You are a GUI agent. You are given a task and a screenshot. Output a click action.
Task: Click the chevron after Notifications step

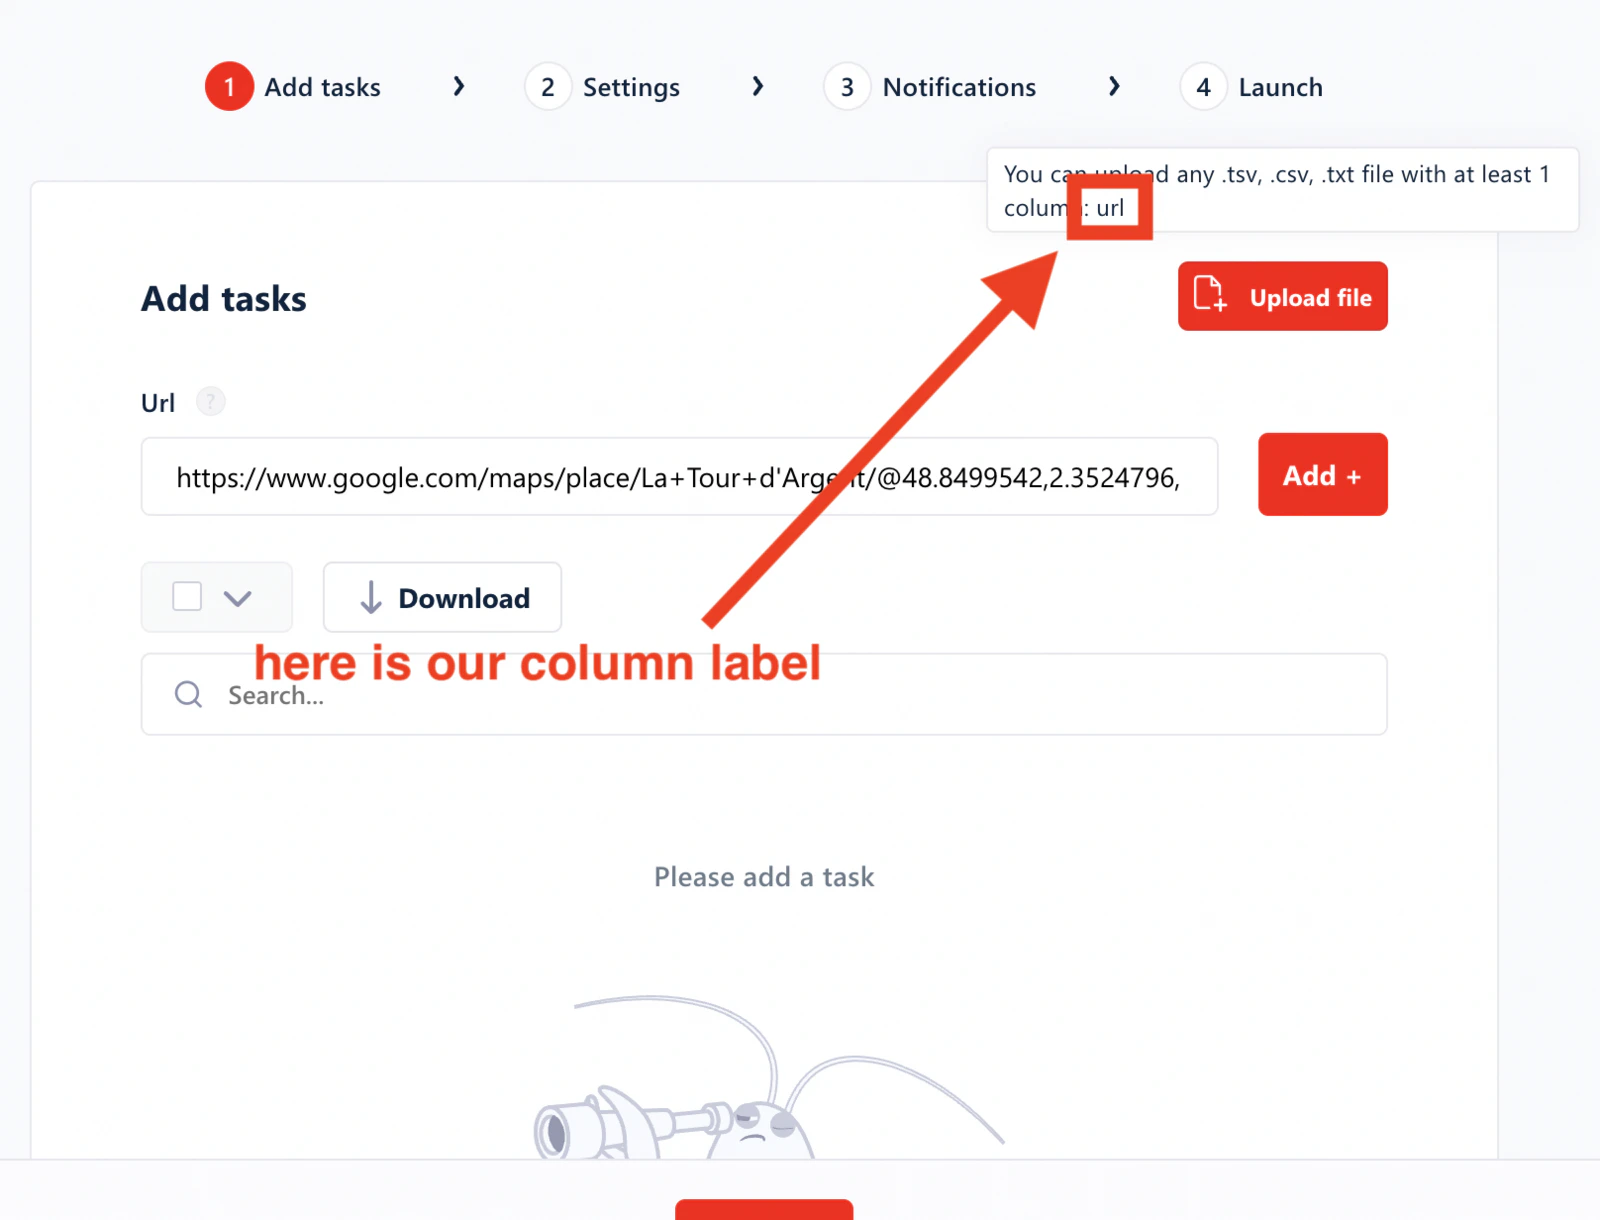1114,86
